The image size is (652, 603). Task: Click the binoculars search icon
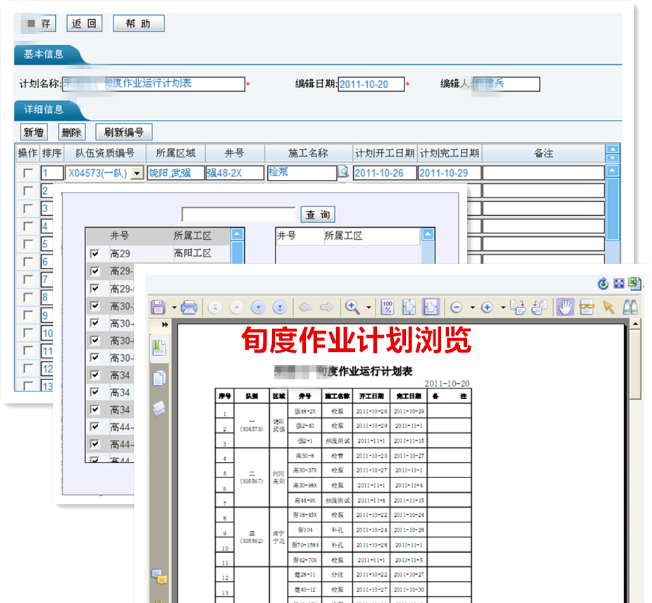click(x=632, y=307)
